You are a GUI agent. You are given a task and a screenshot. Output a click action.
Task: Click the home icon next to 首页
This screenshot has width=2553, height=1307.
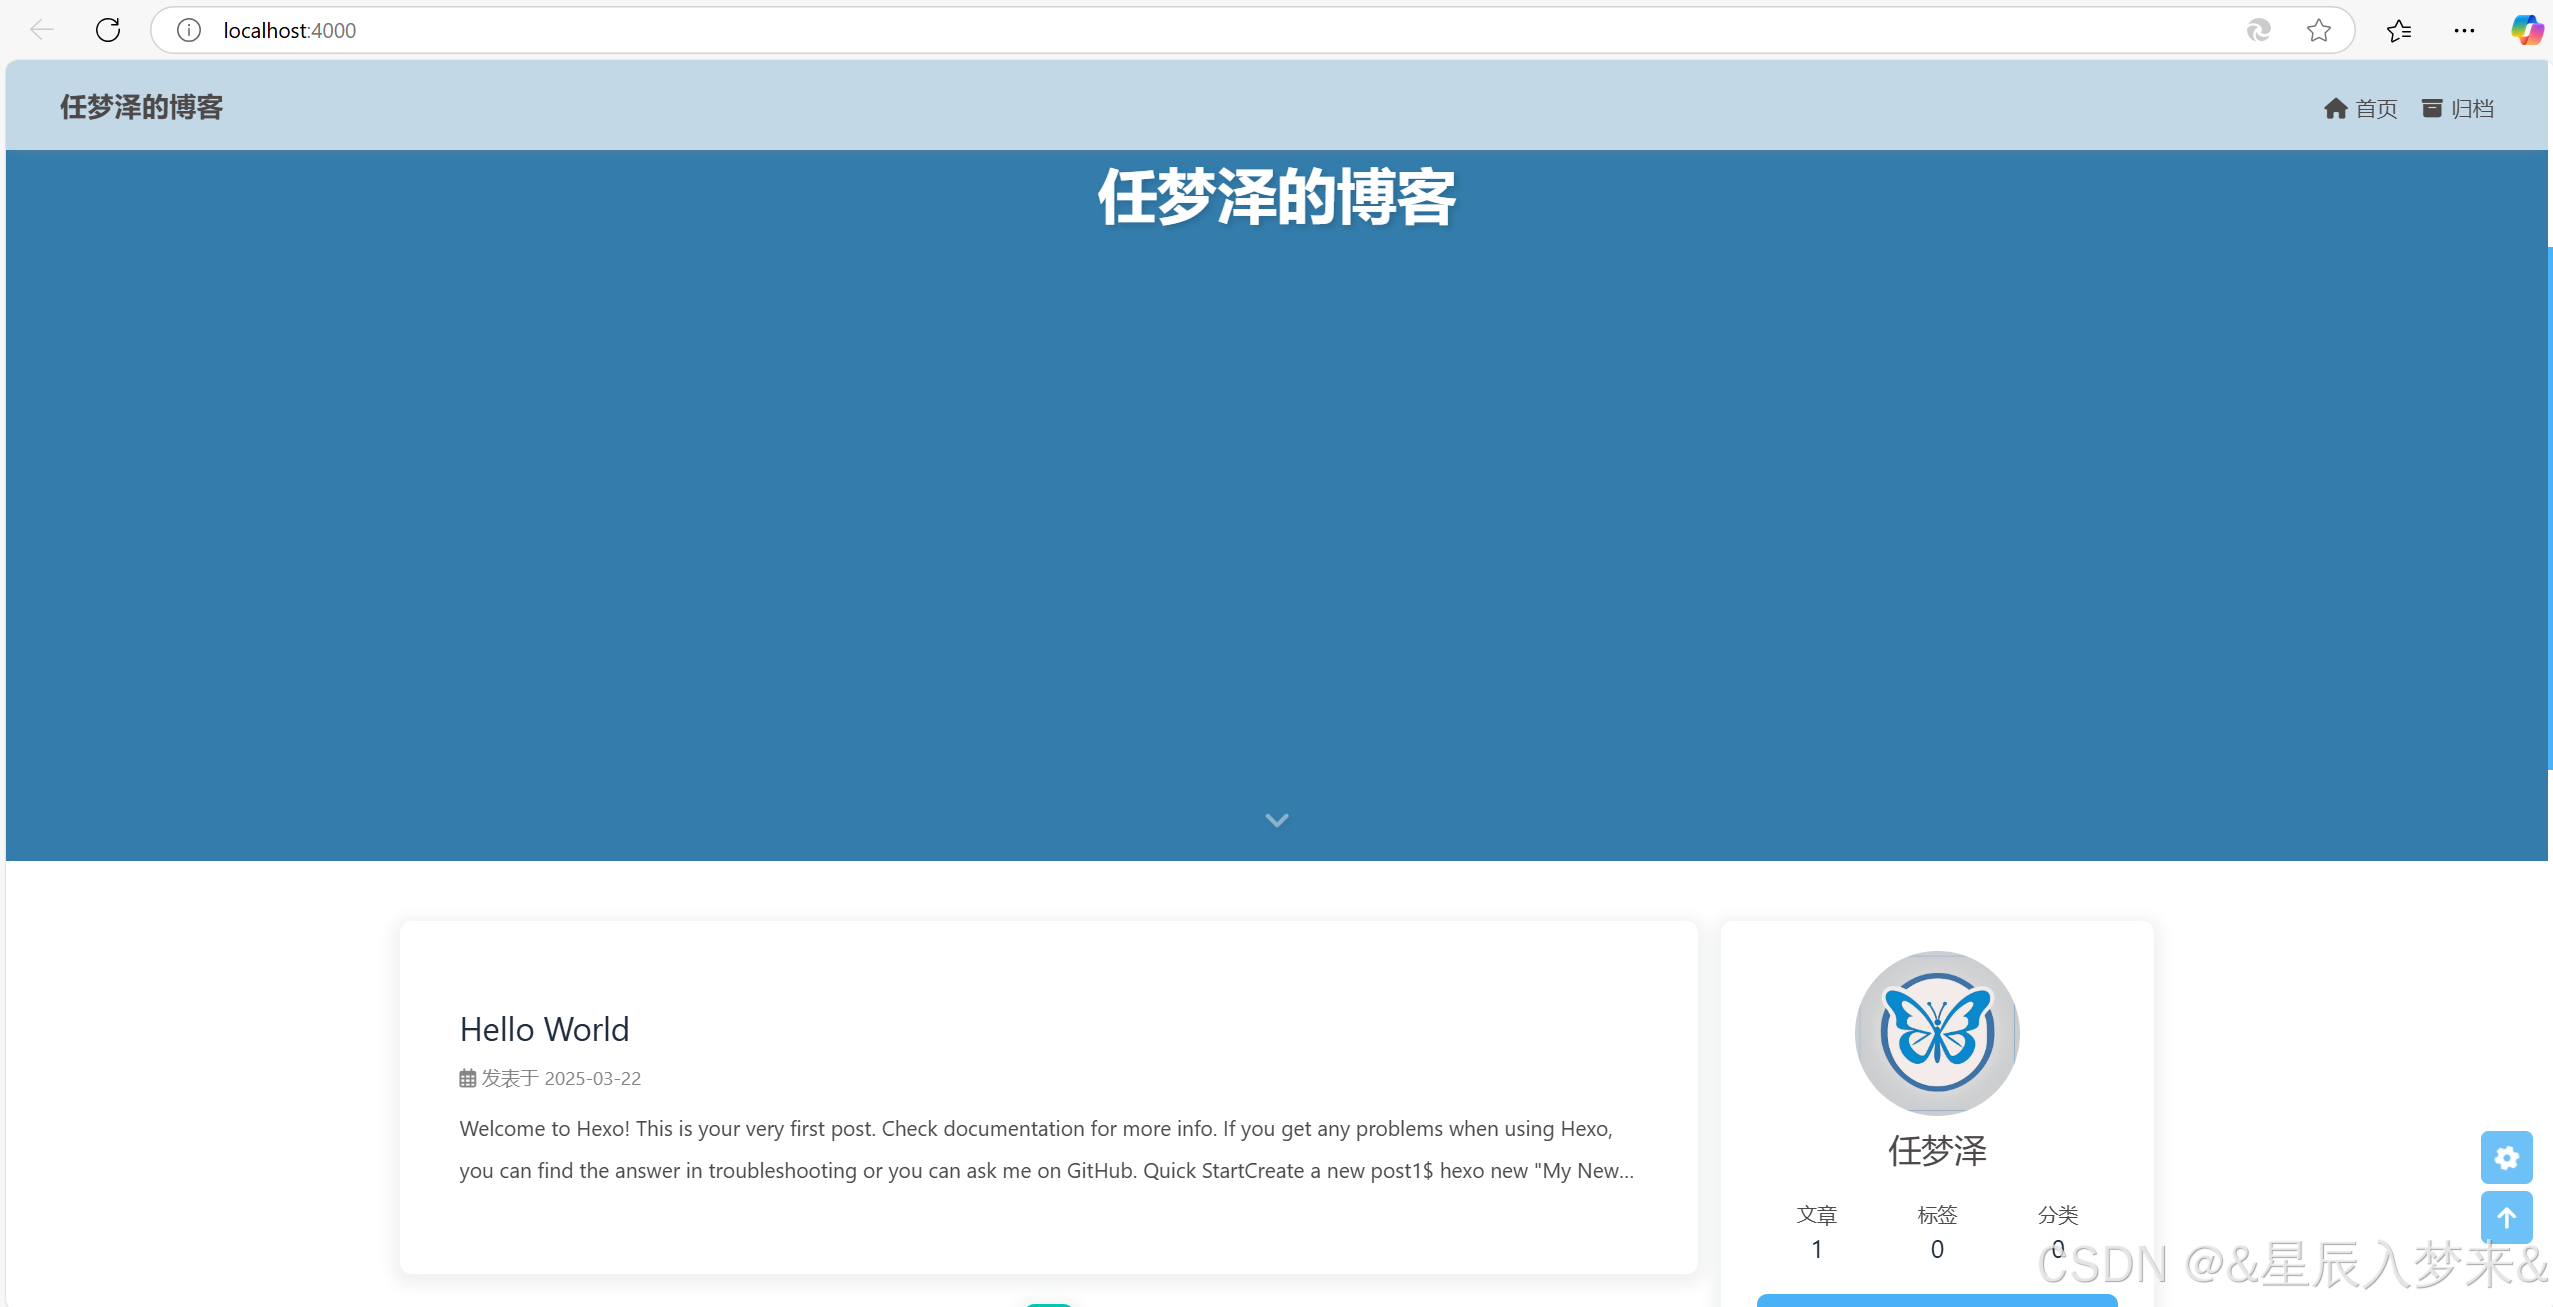[2335, 108]
